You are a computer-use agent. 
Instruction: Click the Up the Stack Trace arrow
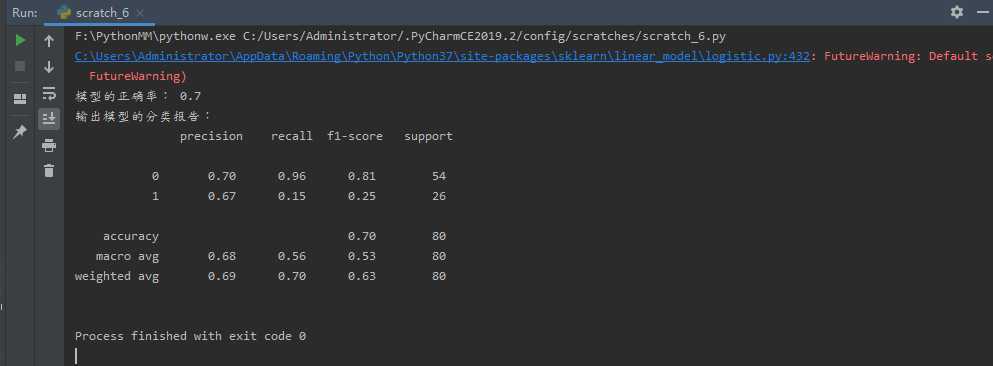pos(49,42)
